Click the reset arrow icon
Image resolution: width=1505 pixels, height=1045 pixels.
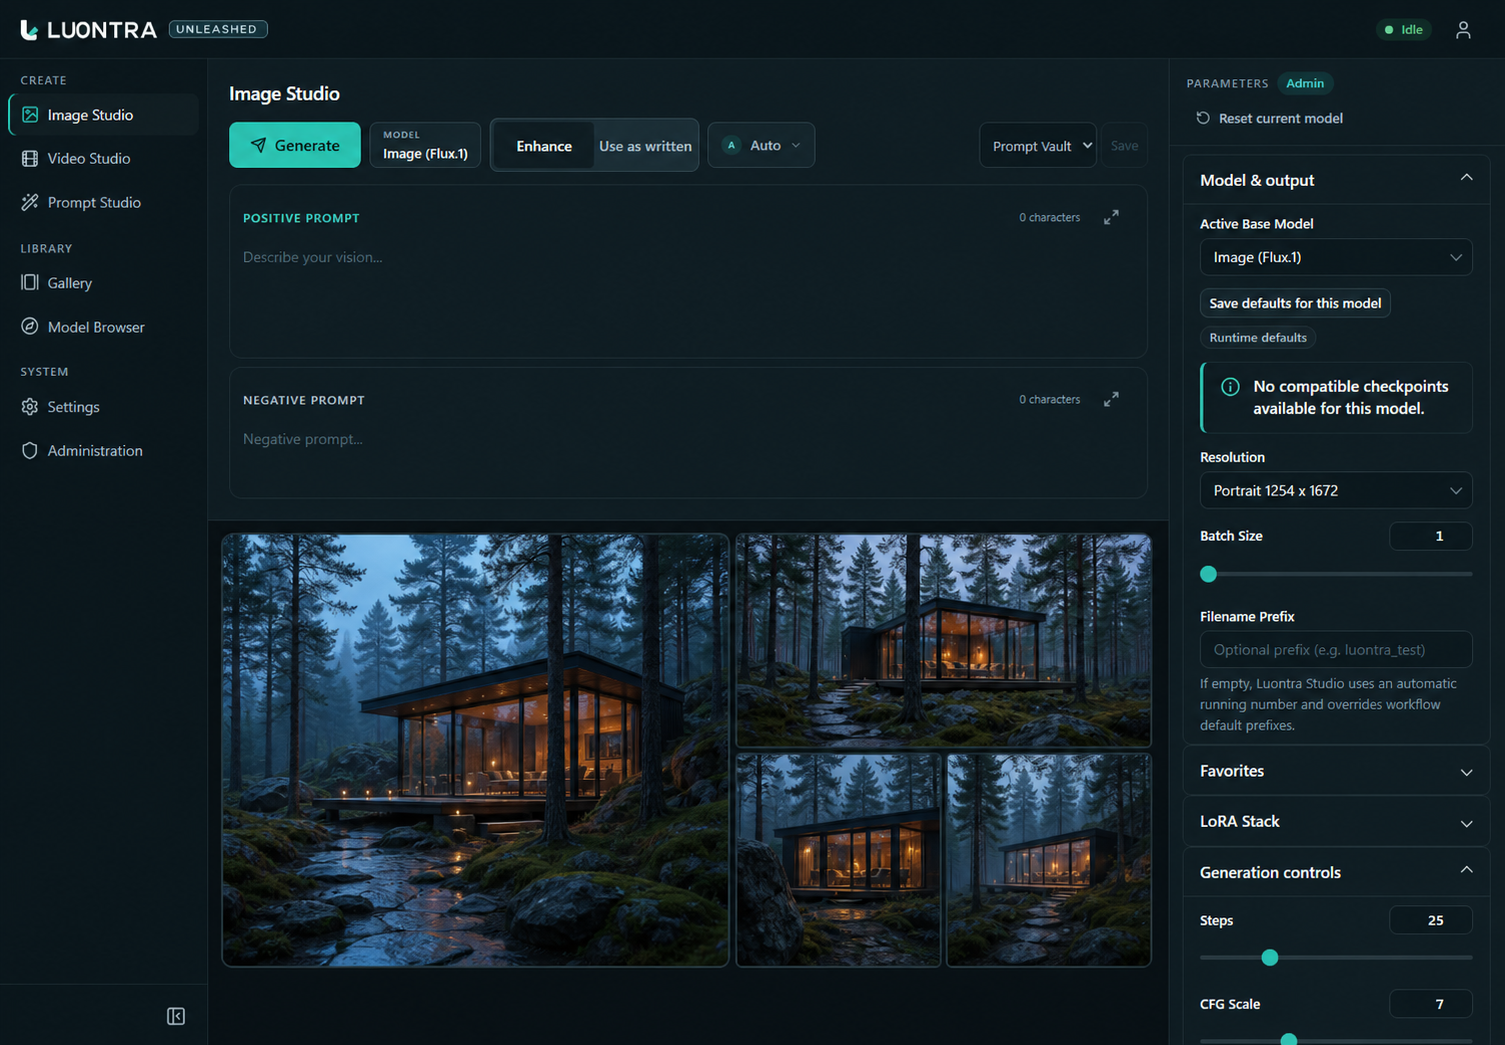[1203, 118]
